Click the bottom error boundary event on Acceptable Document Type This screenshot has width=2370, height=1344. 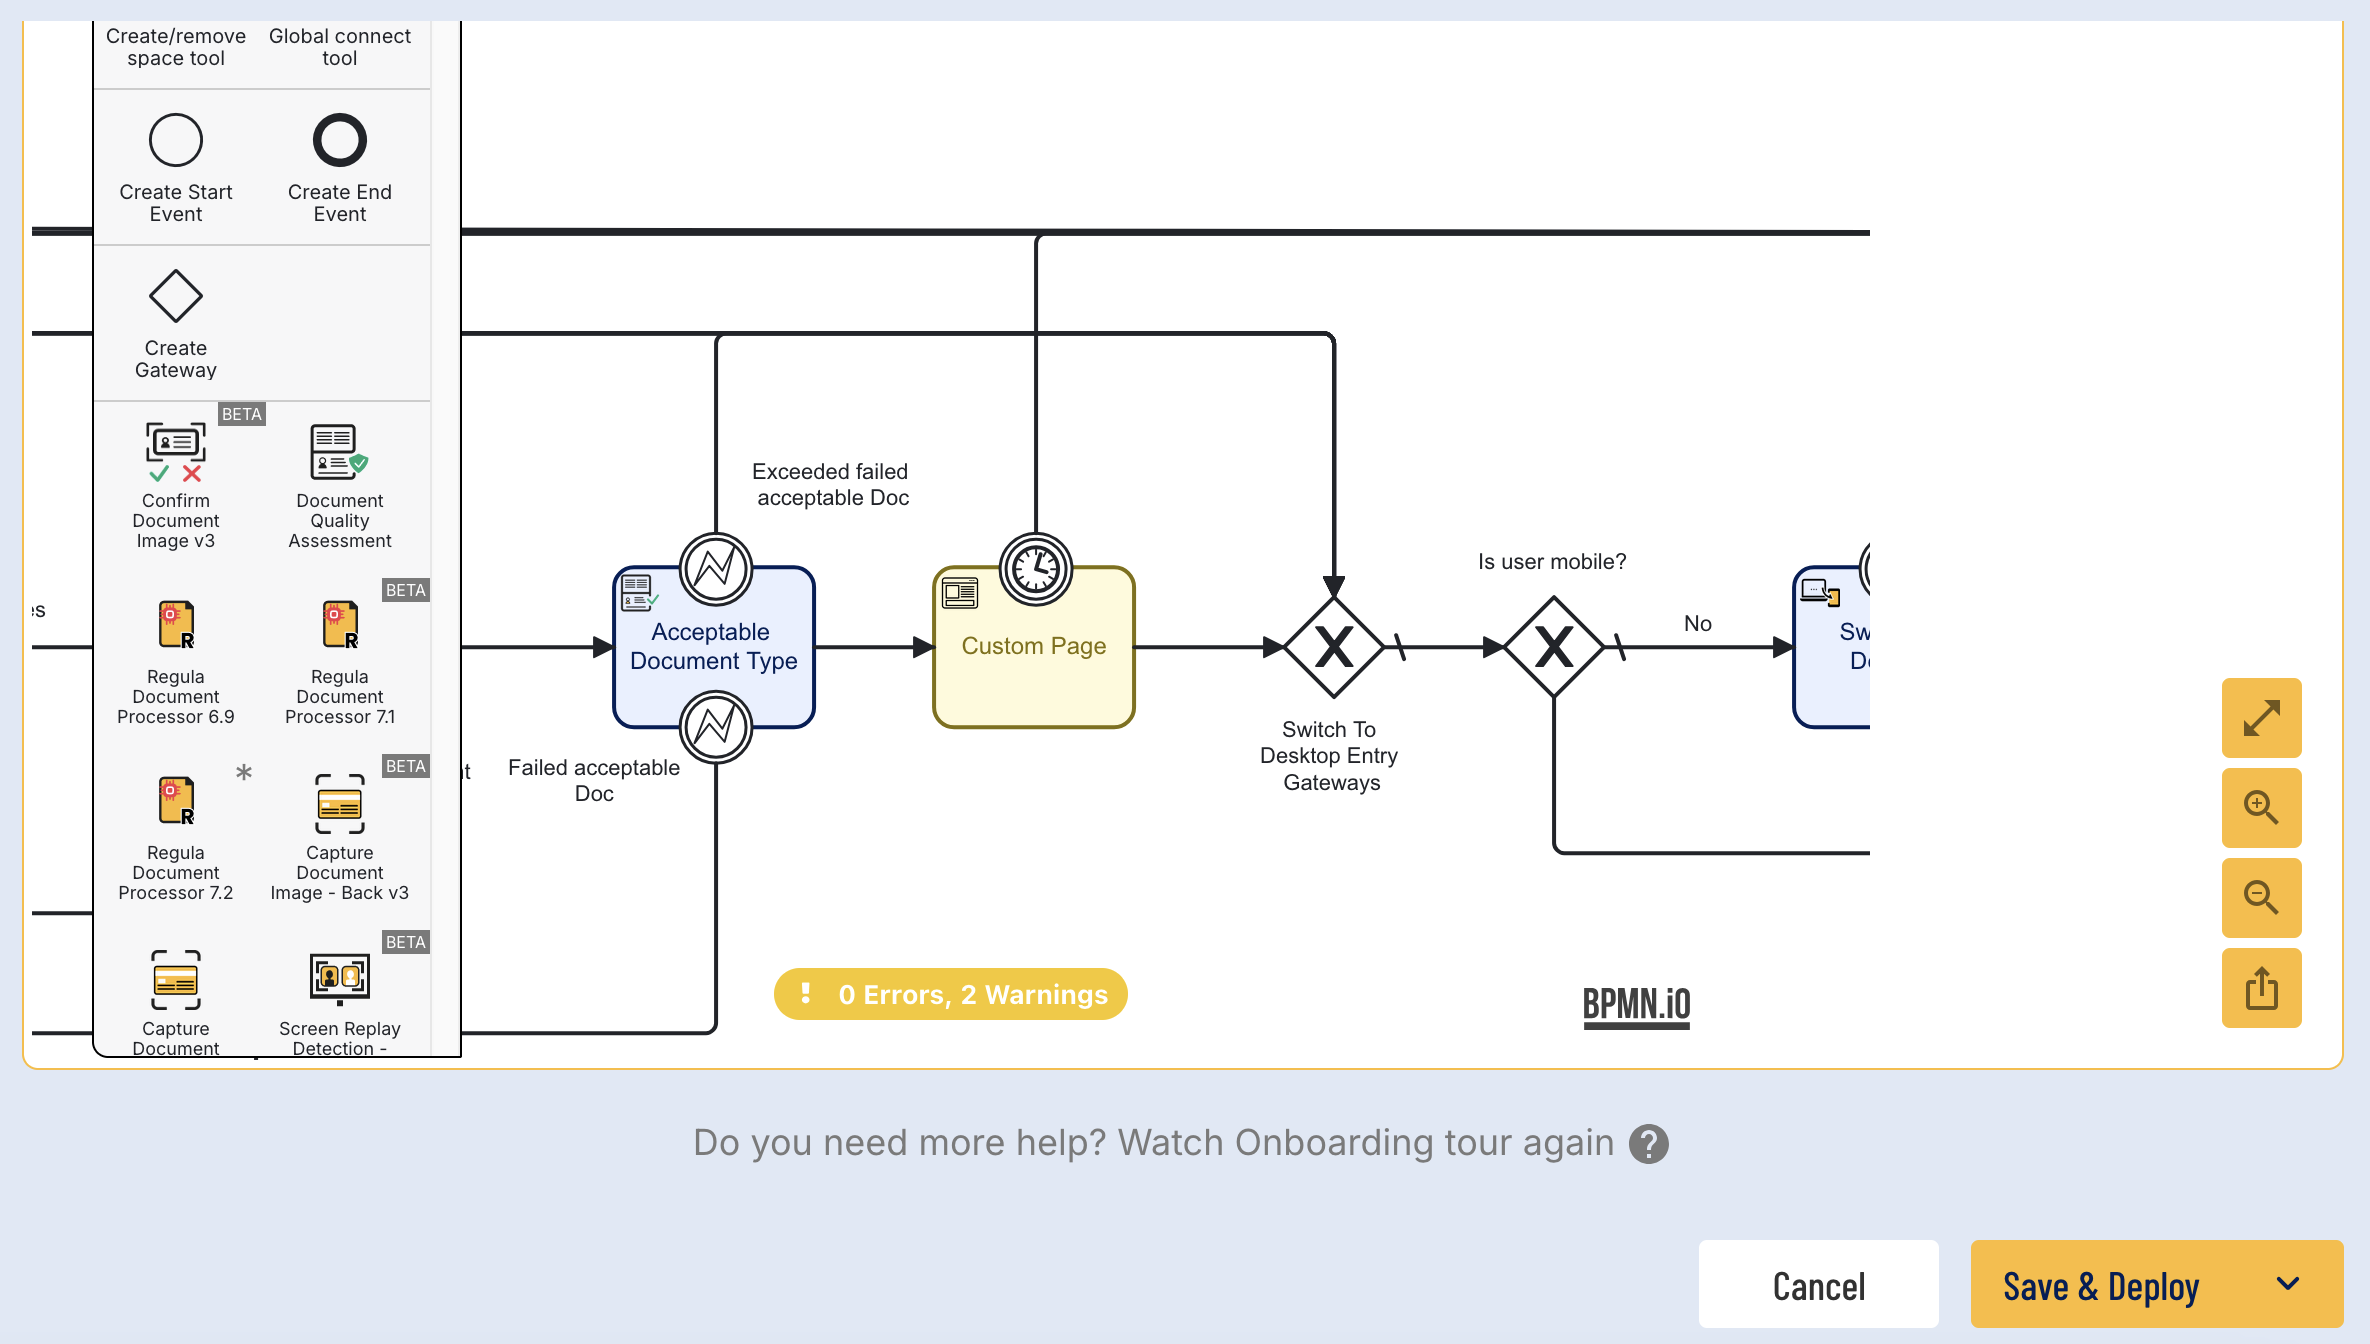[x=716, y=727]
